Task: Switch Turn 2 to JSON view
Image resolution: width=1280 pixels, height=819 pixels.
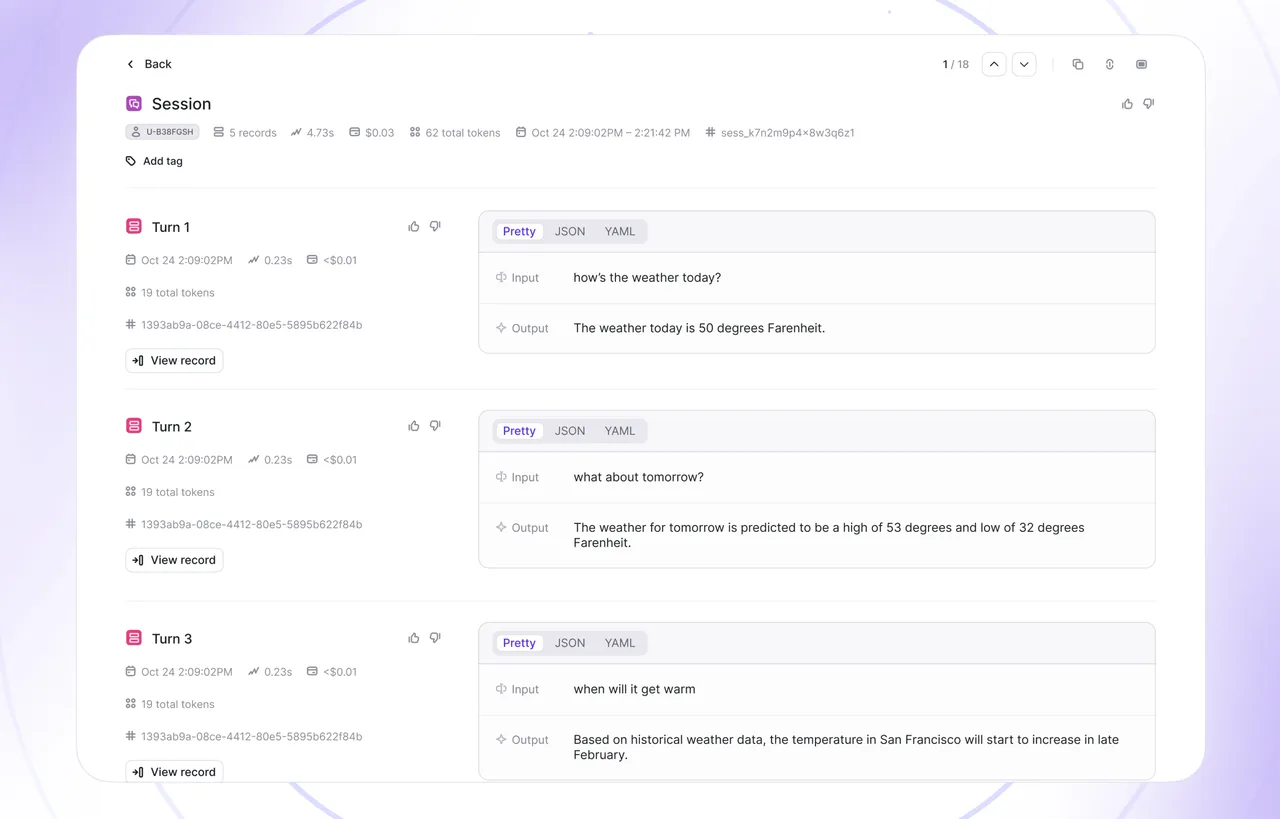Action: [570, 431]
